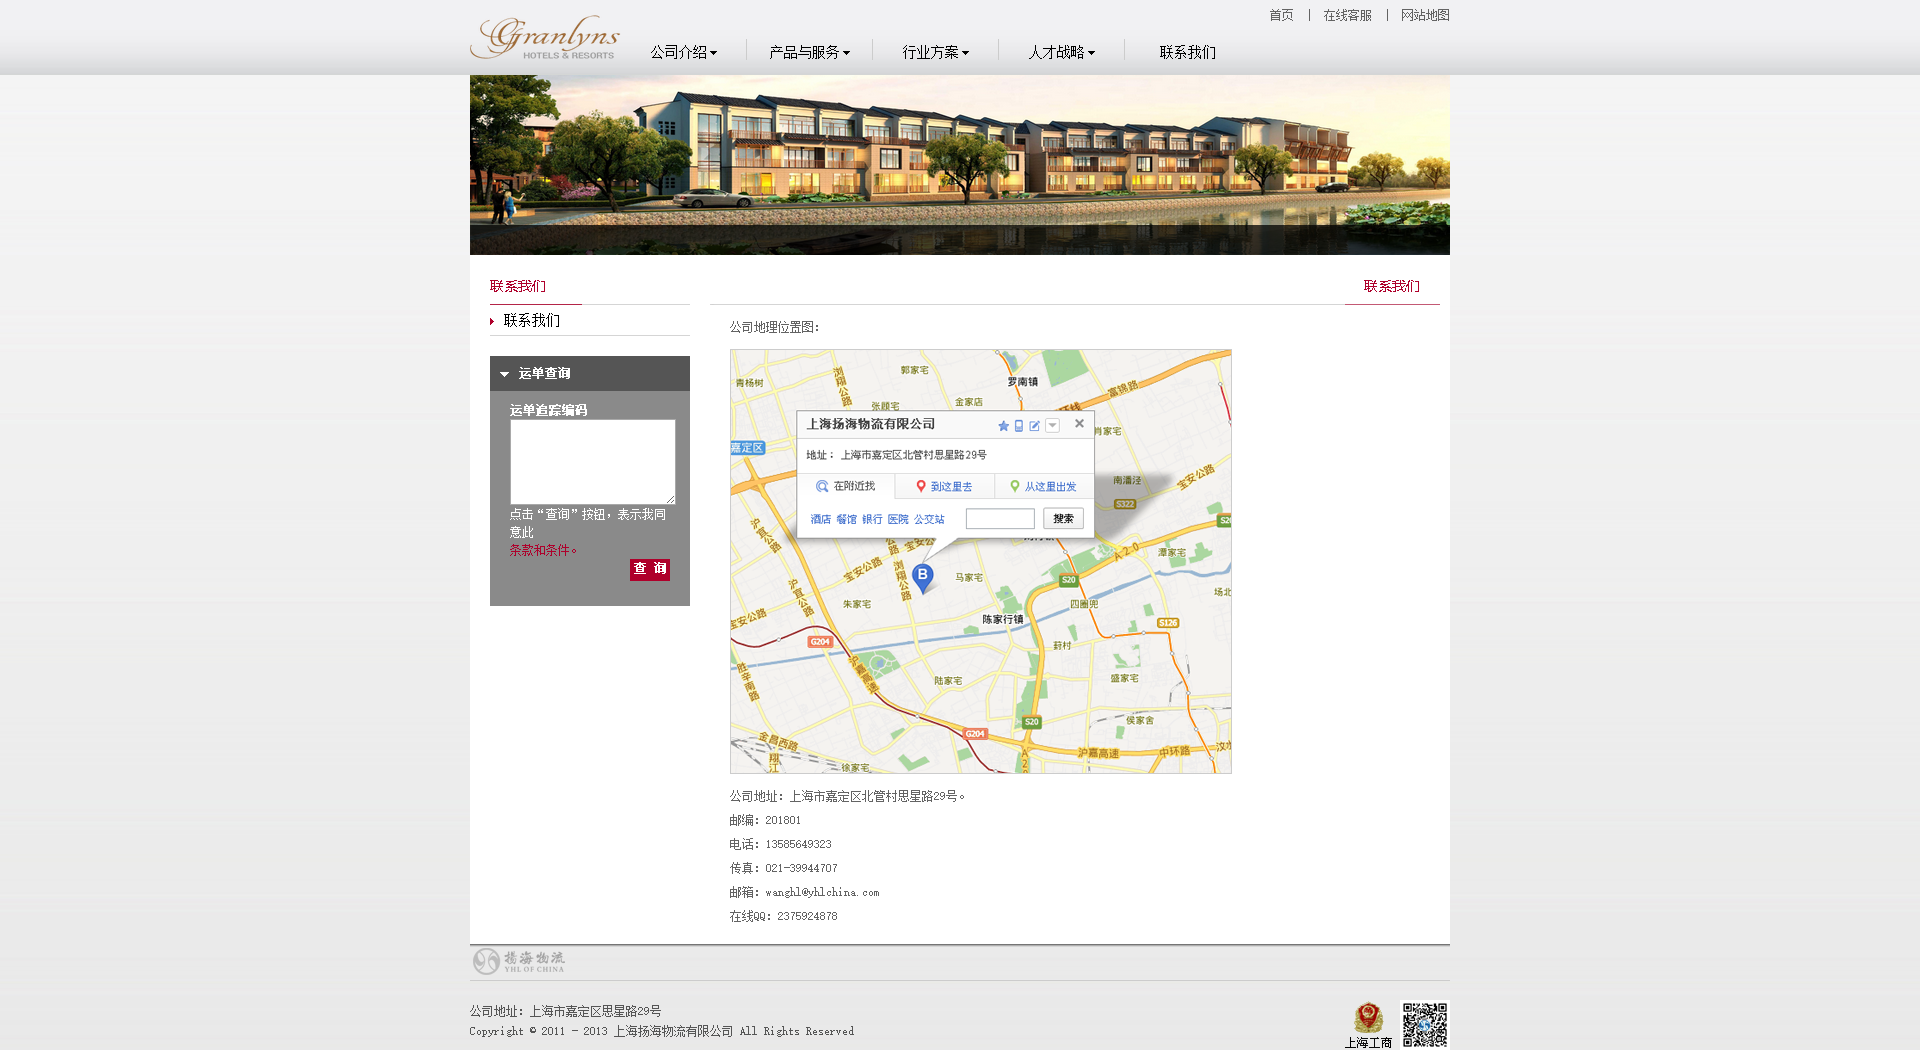
Task: Close the map info popup
Action: pyautogui.click(x=1079, y=424)
